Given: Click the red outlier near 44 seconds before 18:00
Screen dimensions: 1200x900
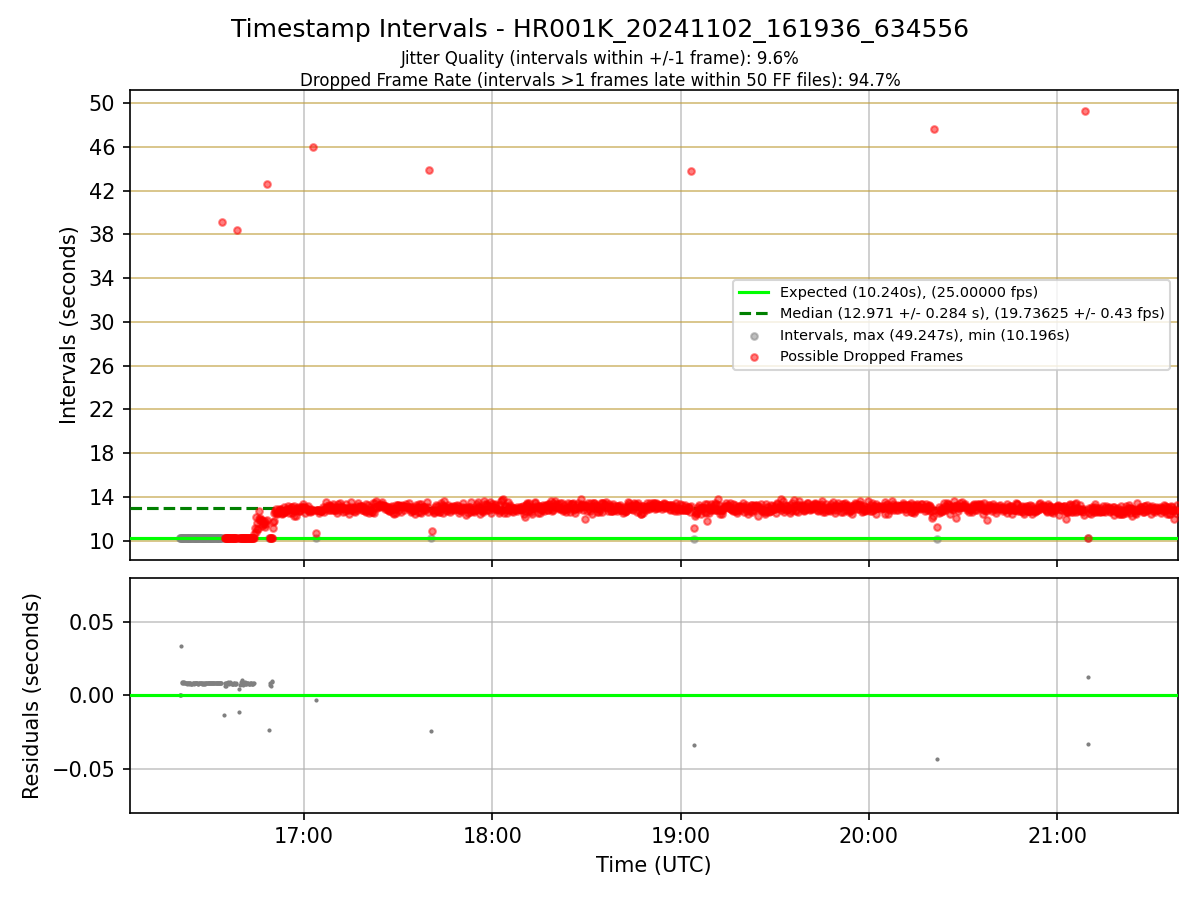Looking at the screenshot, I should point(429,170).
